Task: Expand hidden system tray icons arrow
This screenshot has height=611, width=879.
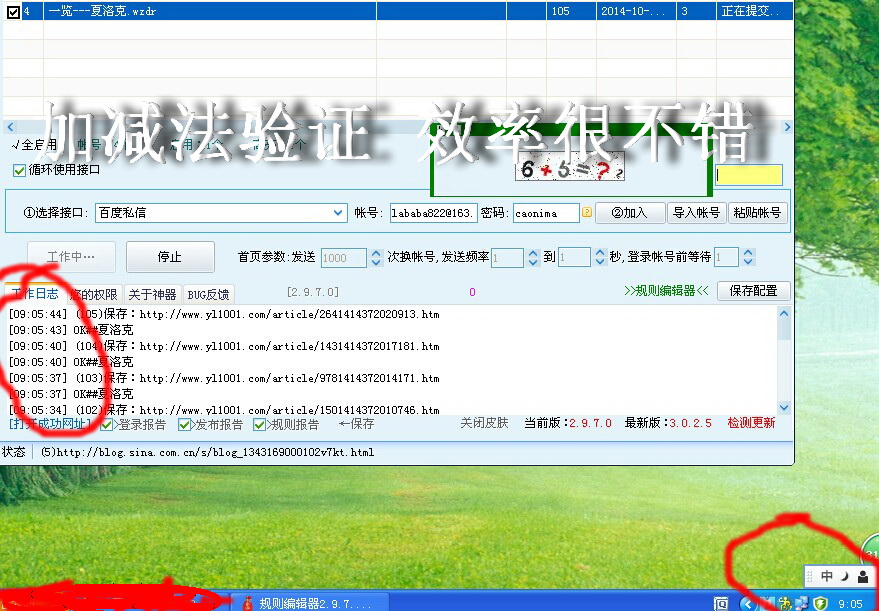Action: pyautogui.click(x=748, y=603)
